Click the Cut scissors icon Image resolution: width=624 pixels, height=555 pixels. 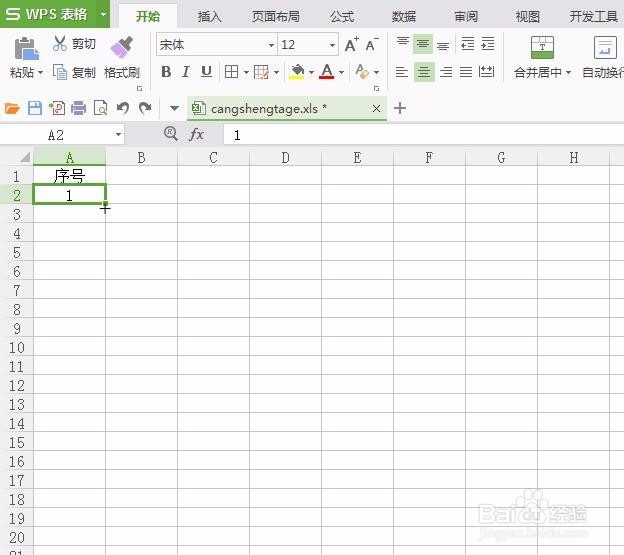tap(60, 43)
